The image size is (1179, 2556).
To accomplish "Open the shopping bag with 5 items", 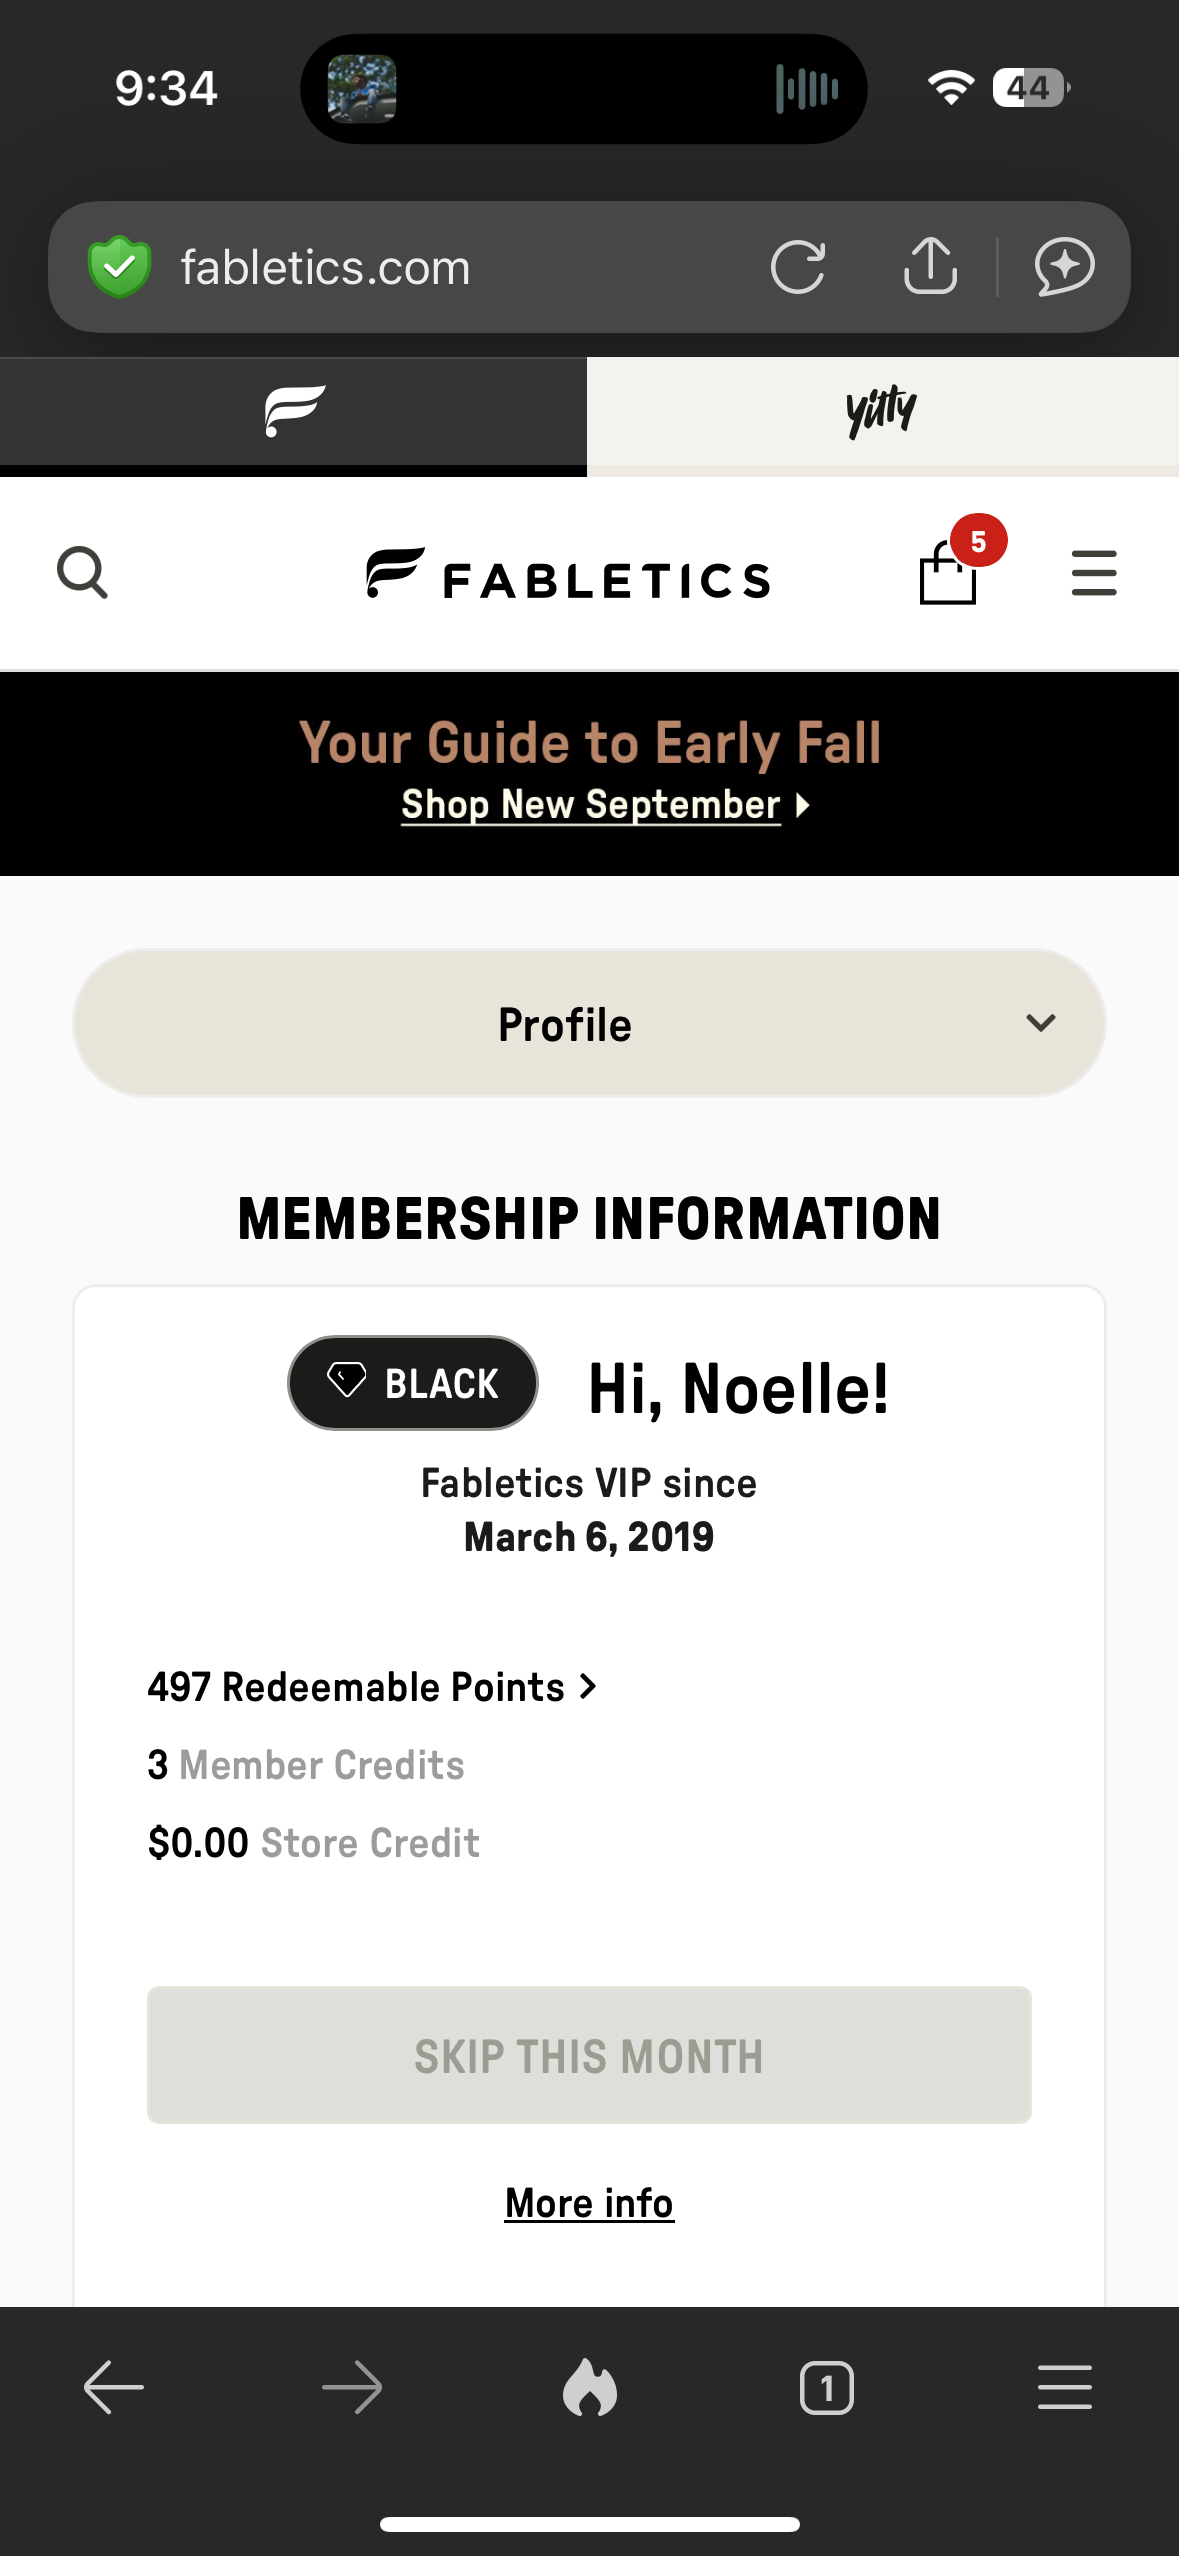I will 948,572.
